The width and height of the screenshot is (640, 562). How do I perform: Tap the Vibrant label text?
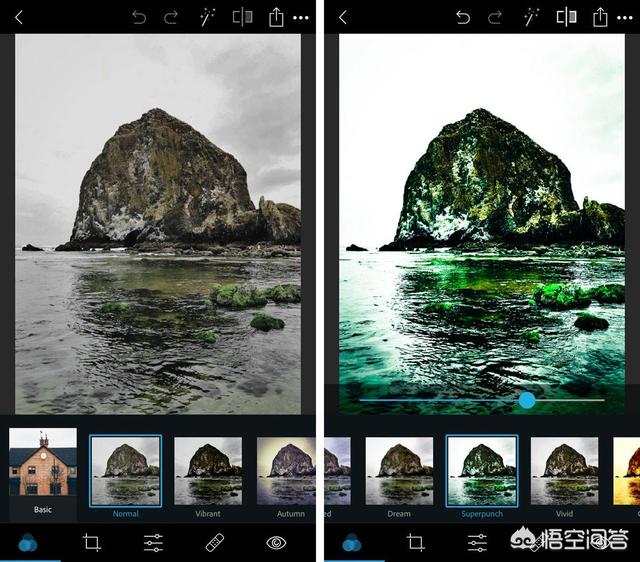(208, 514)
